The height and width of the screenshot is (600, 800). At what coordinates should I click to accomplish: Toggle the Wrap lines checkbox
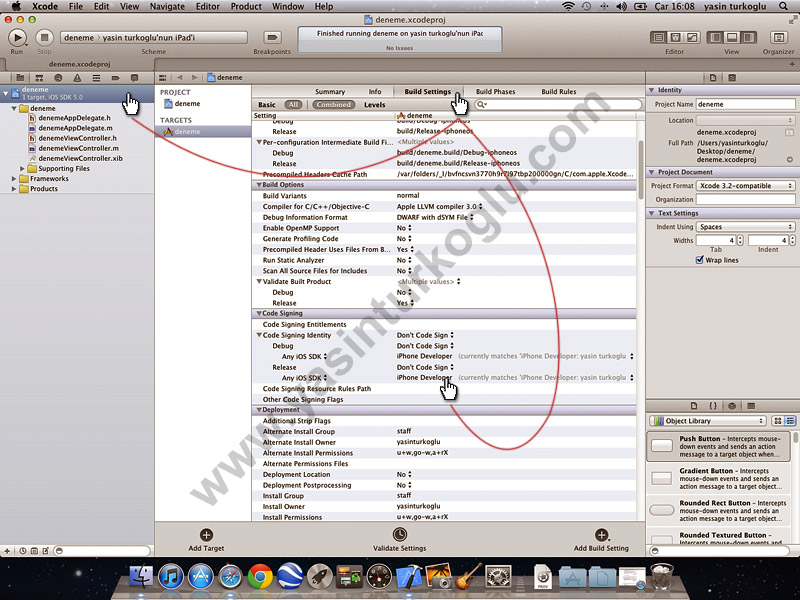pyautogui.click(x=699, y=260)
